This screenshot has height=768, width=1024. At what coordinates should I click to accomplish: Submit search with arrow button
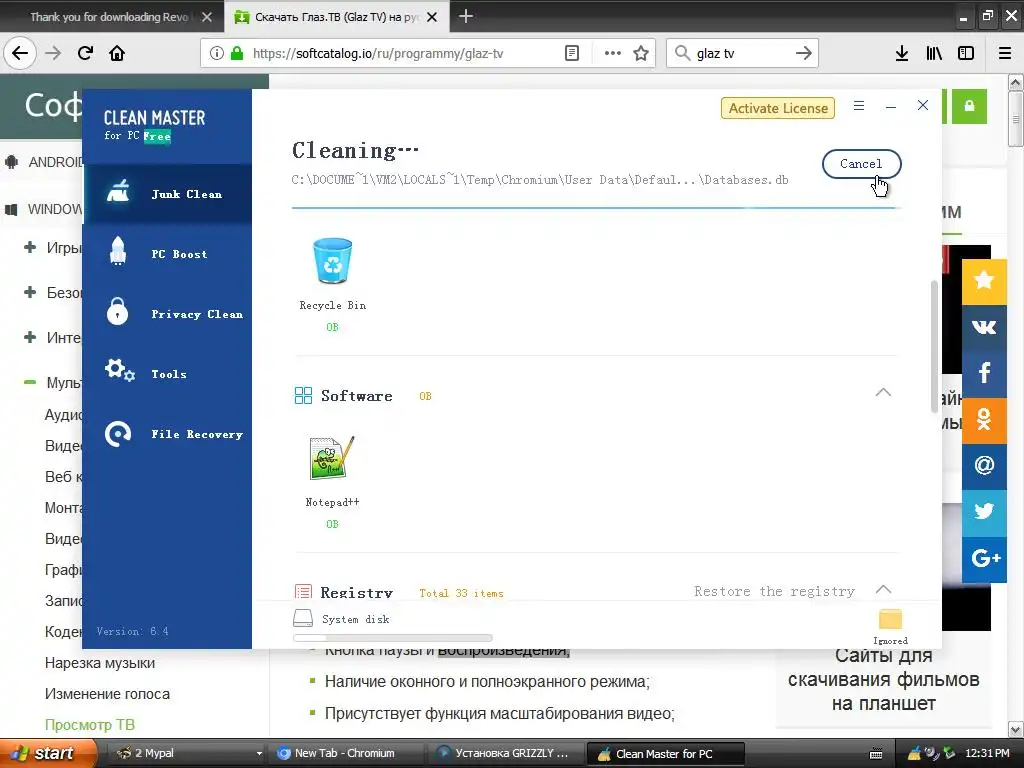[x=804, y=54]
